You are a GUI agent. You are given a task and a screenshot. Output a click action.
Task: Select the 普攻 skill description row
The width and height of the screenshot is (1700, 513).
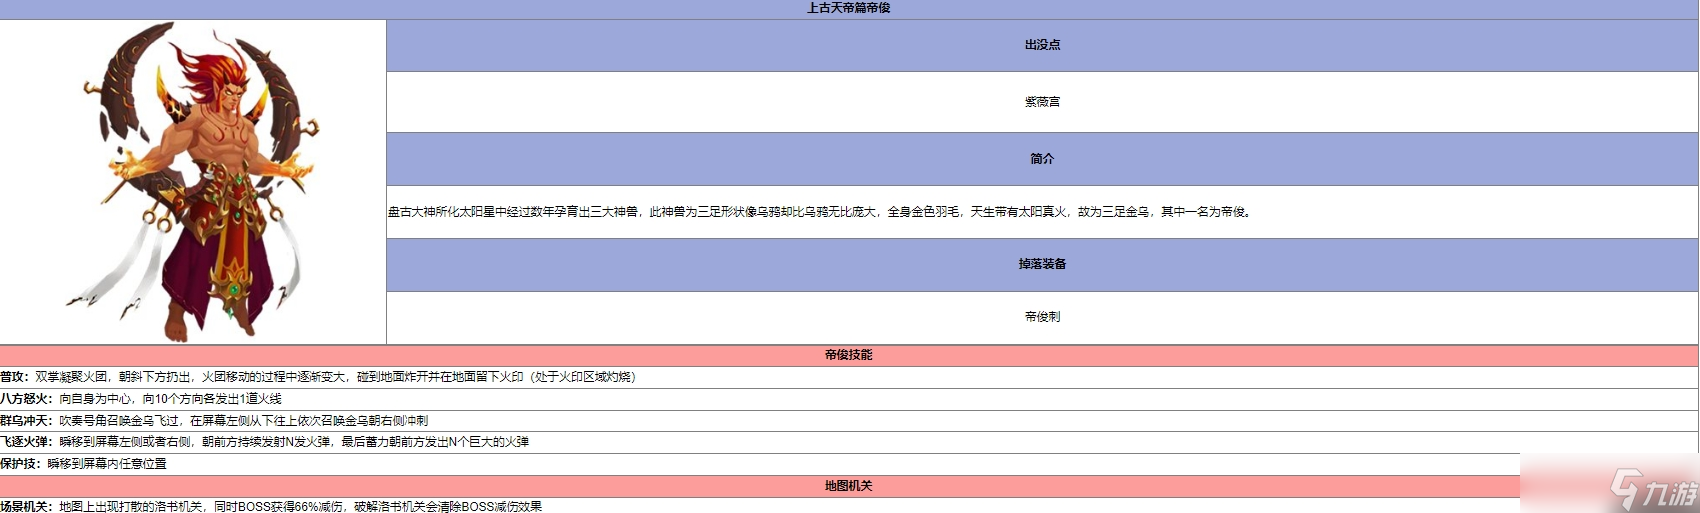click(849, 377)
